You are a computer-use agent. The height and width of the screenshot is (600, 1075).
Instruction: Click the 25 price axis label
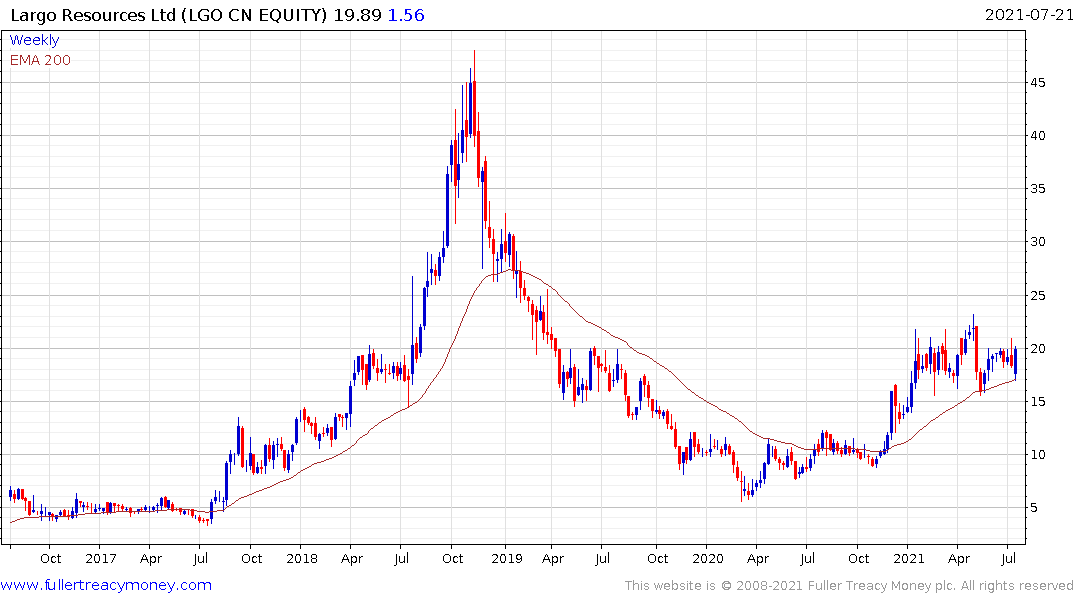1038,296
